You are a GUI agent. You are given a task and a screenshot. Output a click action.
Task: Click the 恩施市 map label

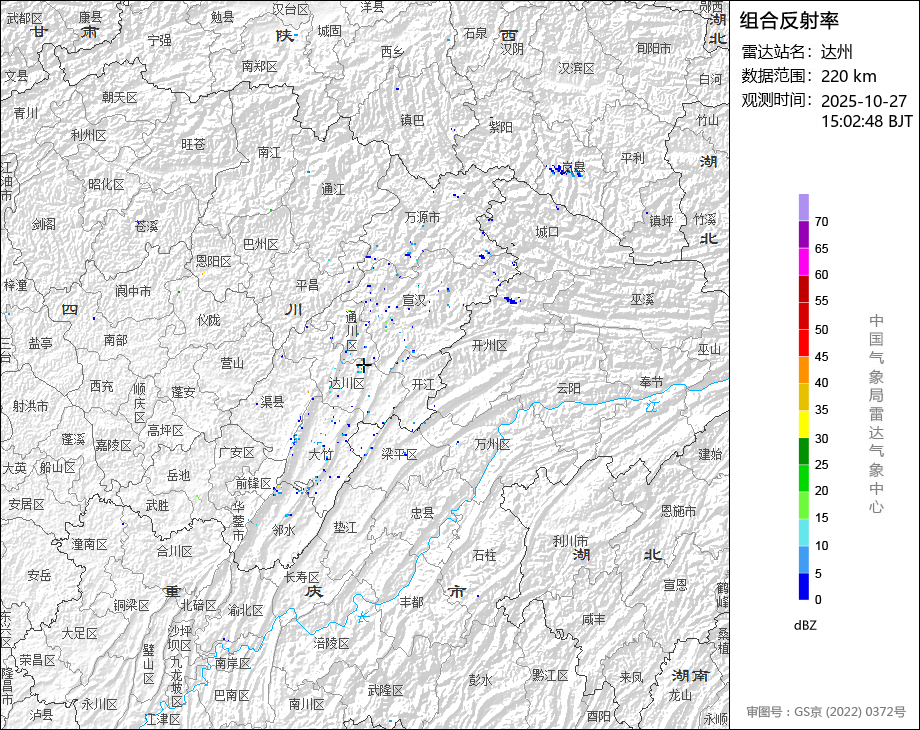(679, 511)
